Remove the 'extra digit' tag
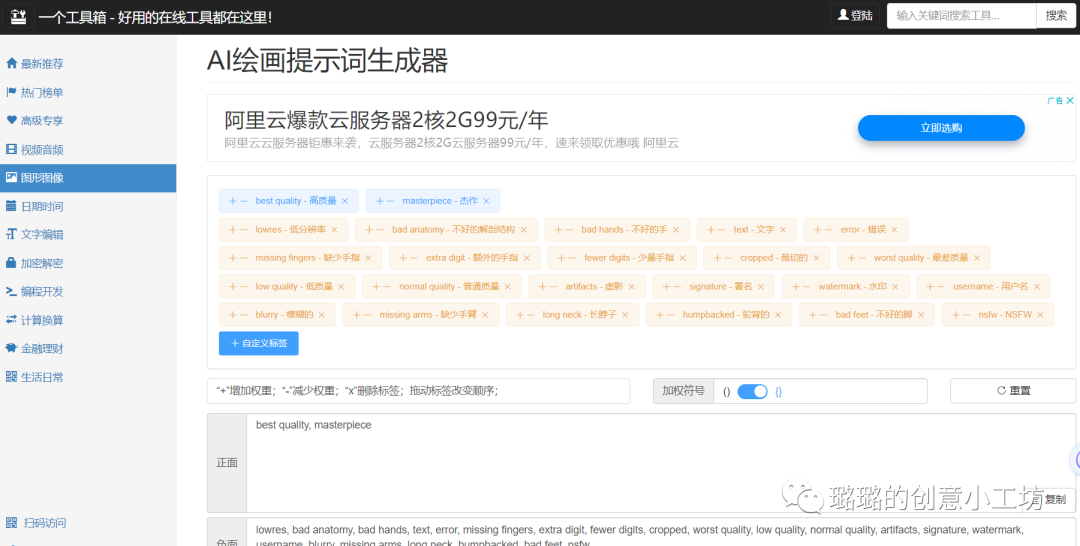The image size is (1080, 546). click(527, 258)
